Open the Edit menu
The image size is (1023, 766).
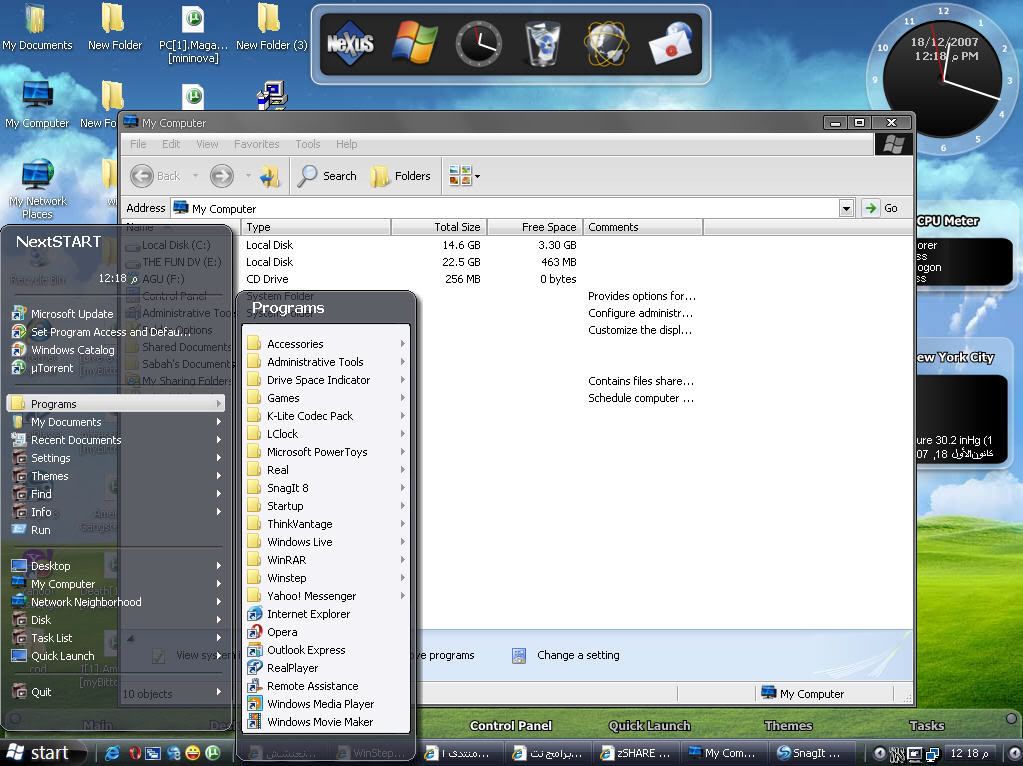click(x=171, y=144)
